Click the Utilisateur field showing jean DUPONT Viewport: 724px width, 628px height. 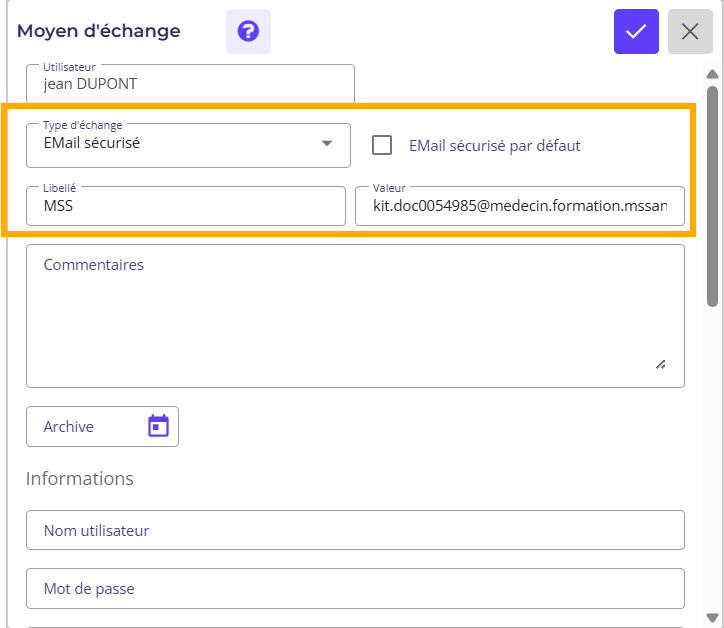[190, 84]
